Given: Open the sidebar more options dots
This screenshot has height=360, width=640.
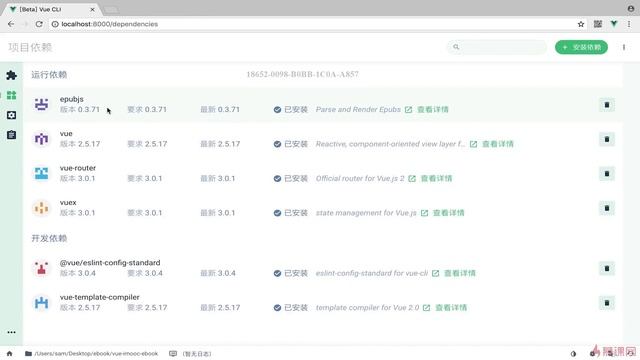Looking at the screenshot, I should [x=11, y=332].
